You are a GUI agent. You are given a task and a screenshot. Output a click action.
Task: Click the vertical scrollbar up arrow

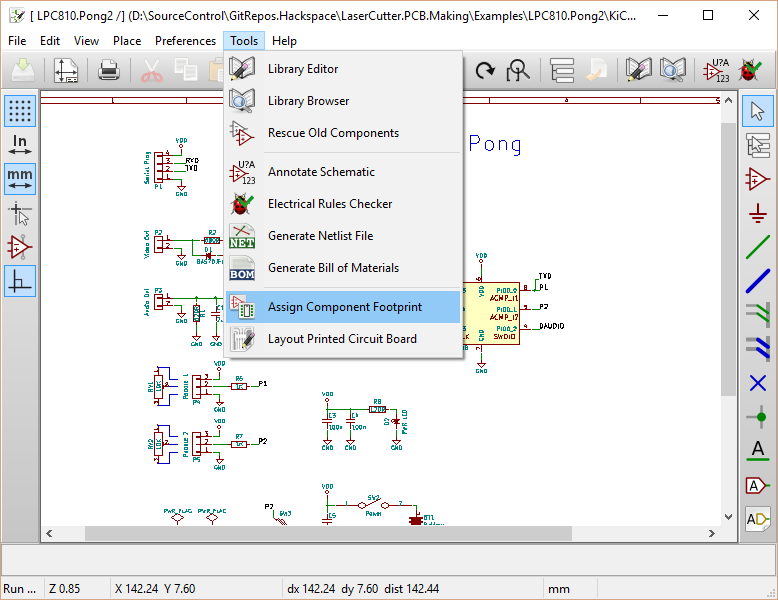point(728,100)
